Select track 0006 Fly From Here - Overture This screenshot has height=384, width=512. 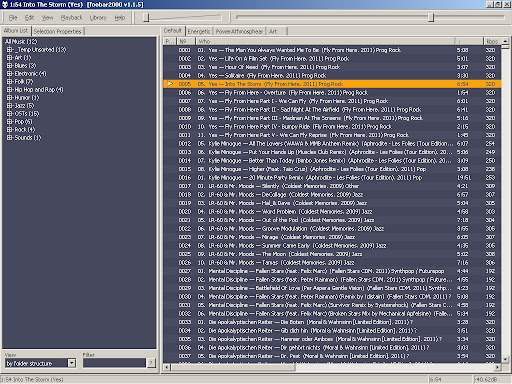pos(332,93)
